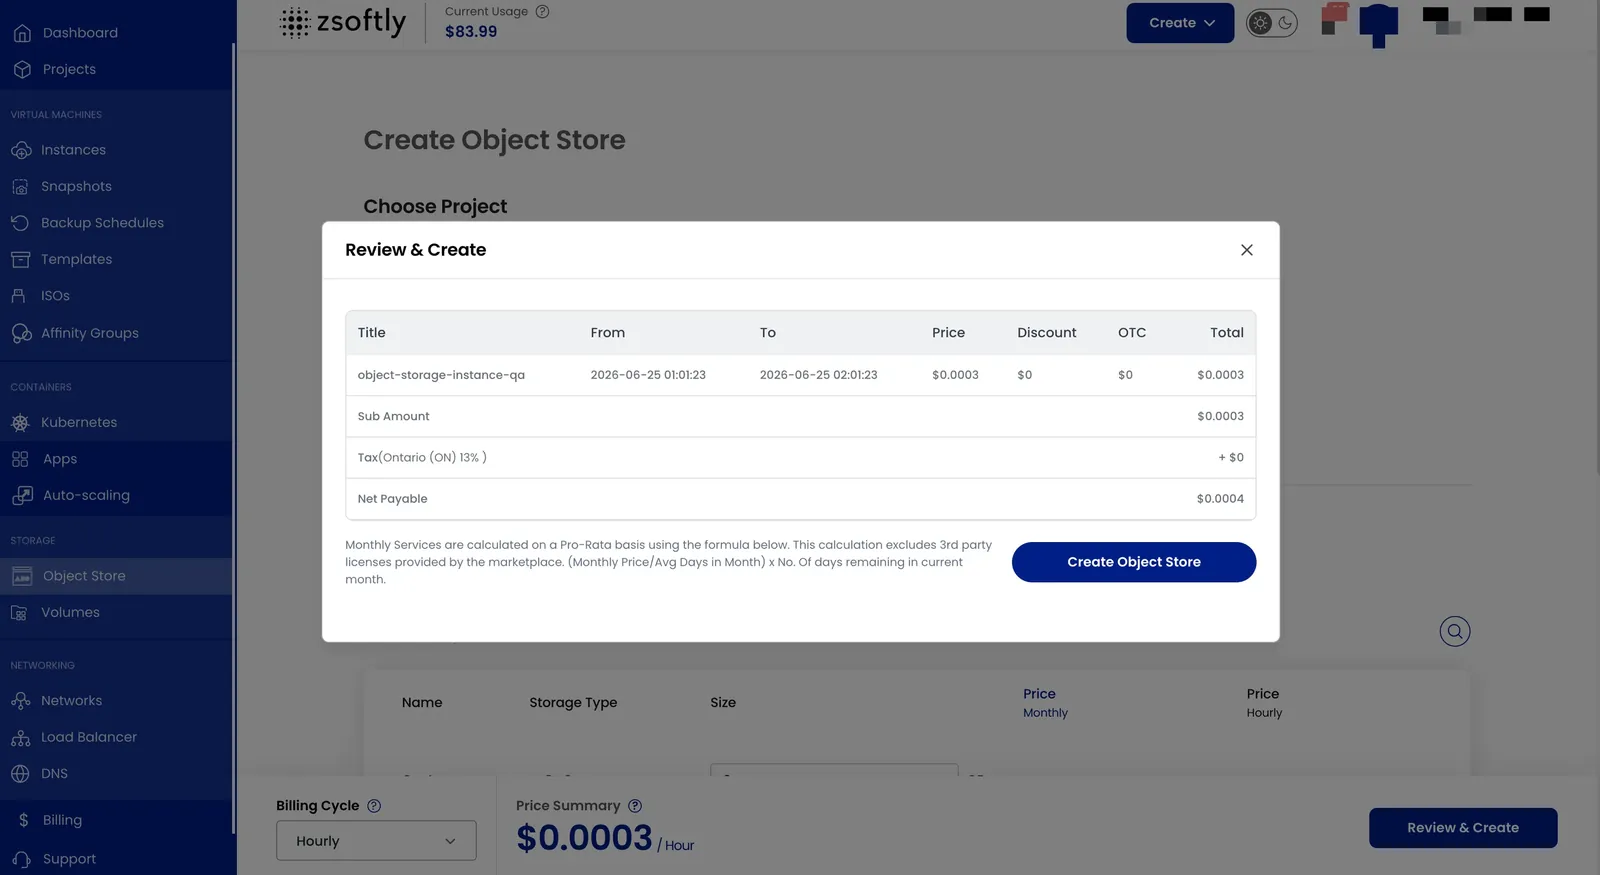Click the Price Summary help icon
The width and height of the screenshot is (1600, 875).
[x=635, y=806]
